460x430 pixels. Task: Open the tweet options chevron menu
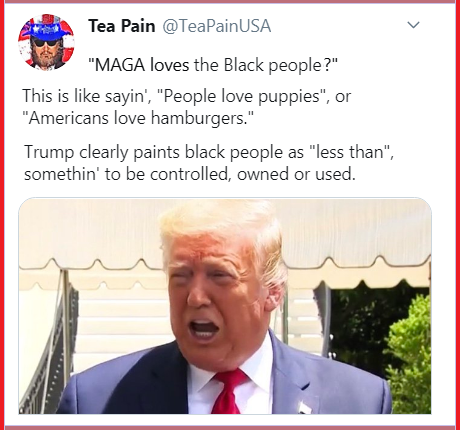tap(413, 25)
